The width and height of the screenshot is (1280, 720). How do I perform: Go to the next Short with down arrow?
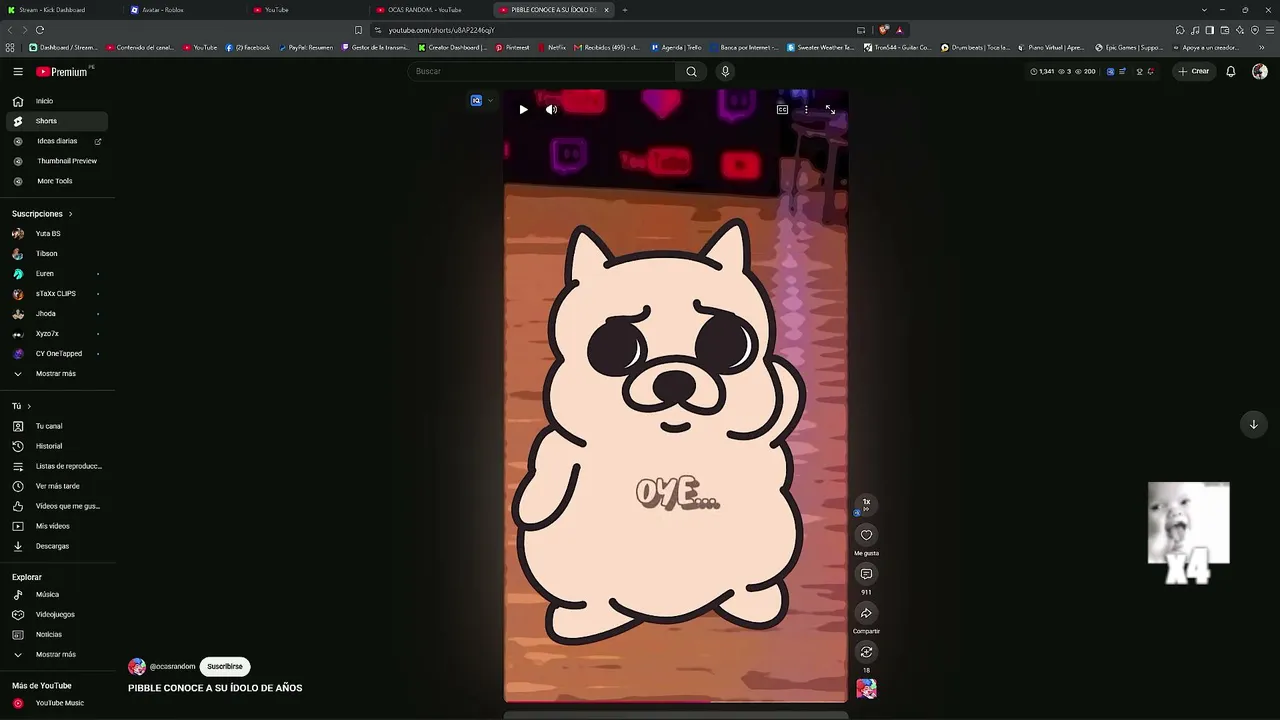point(1253,424)
